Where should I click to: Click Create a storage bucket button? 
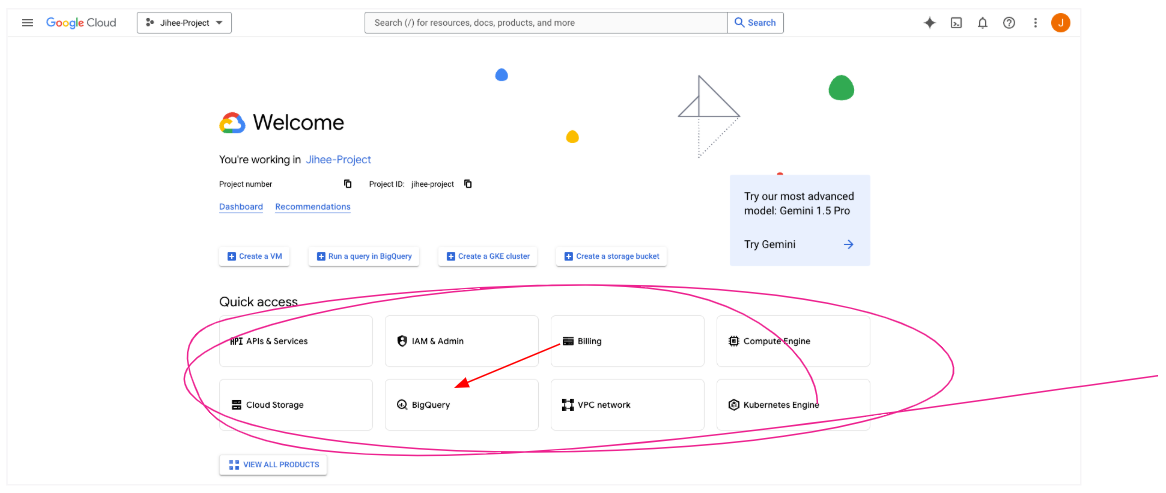[x=611, y=257]
